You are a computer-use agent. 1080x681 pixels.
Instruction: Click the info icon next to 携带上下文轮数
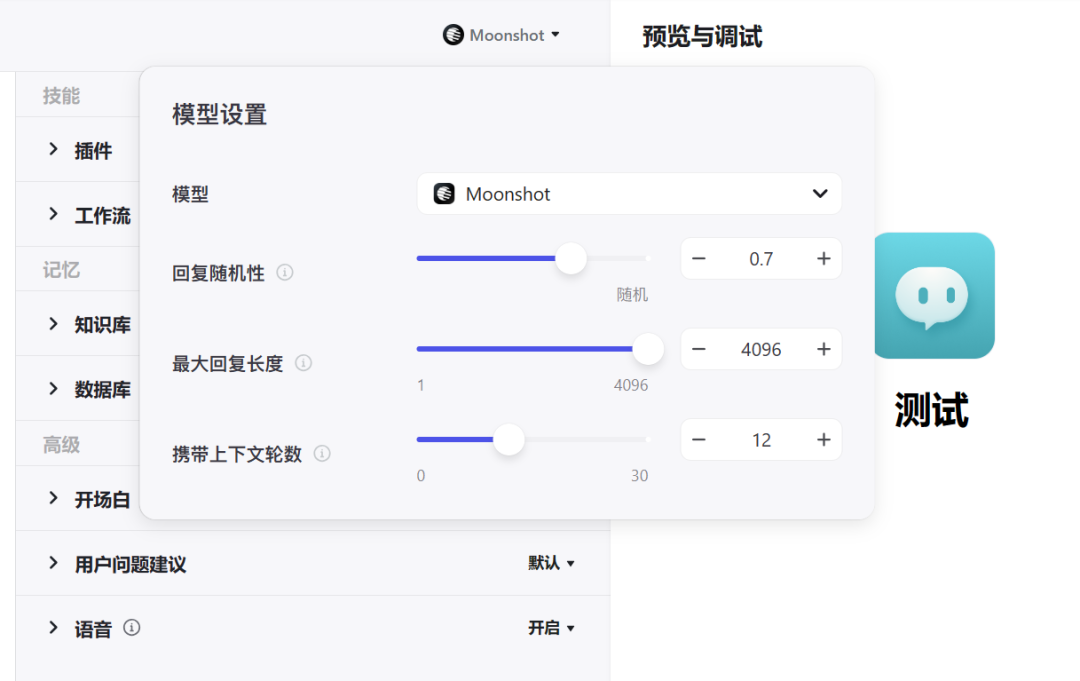(x=322, y=454)
